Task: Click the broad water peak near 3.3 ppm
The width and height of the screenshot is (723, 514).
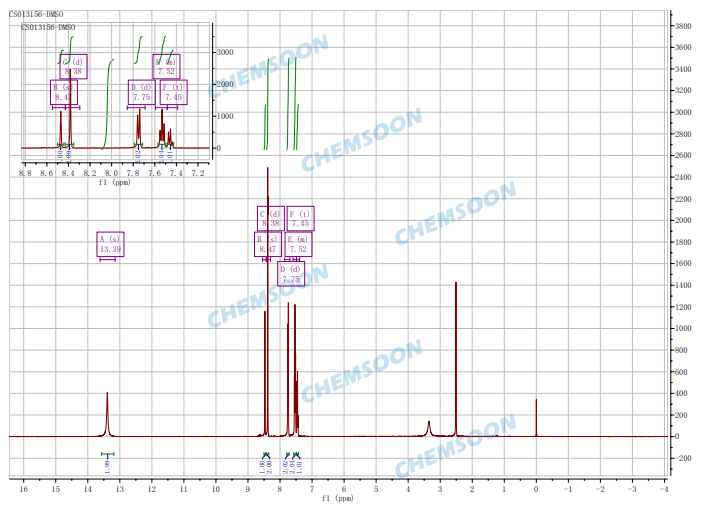Action: pos(429,428)
